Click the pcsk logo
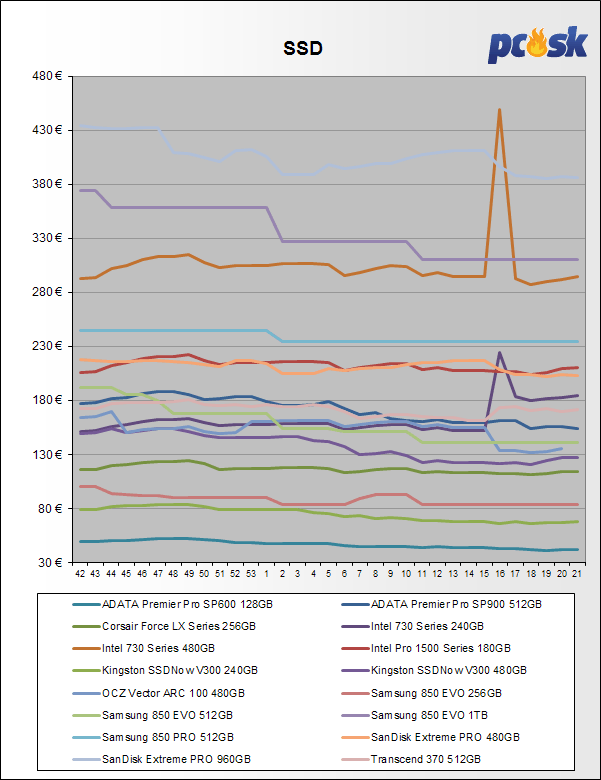This screenshot has height=780, width=601. pyautogui.click(x=538, y=45)
